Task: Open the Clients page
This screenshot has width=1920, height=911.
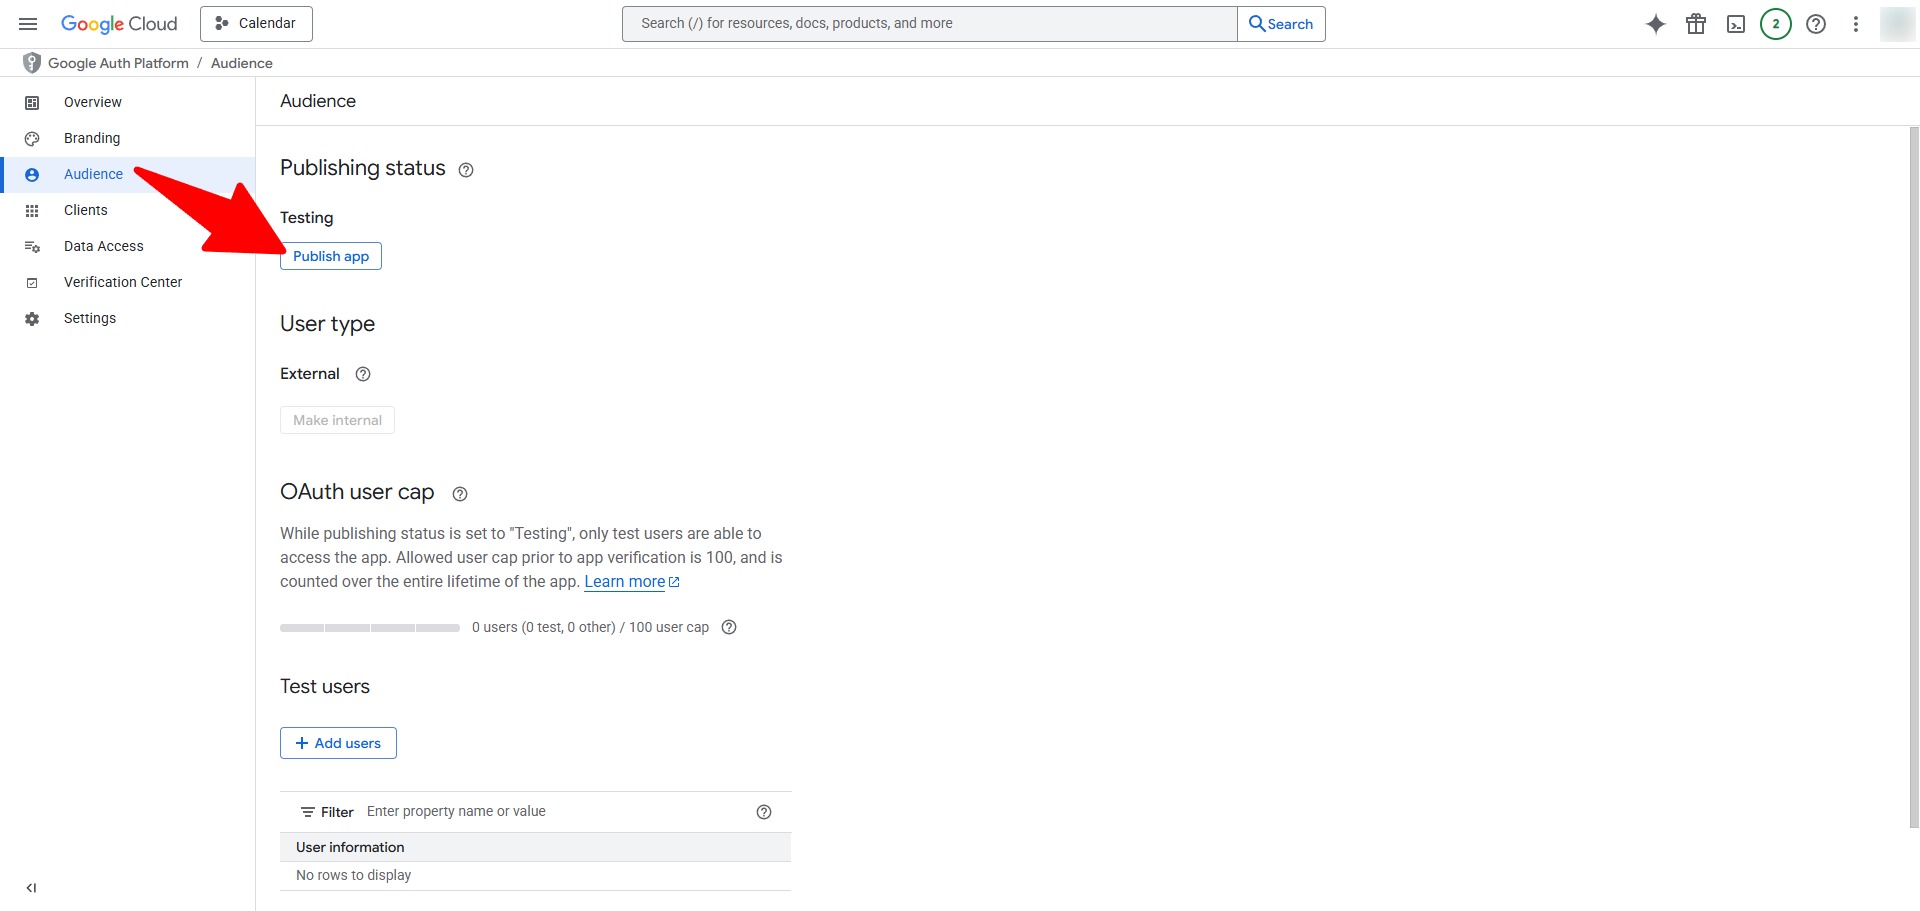Action: coord(86,210)
